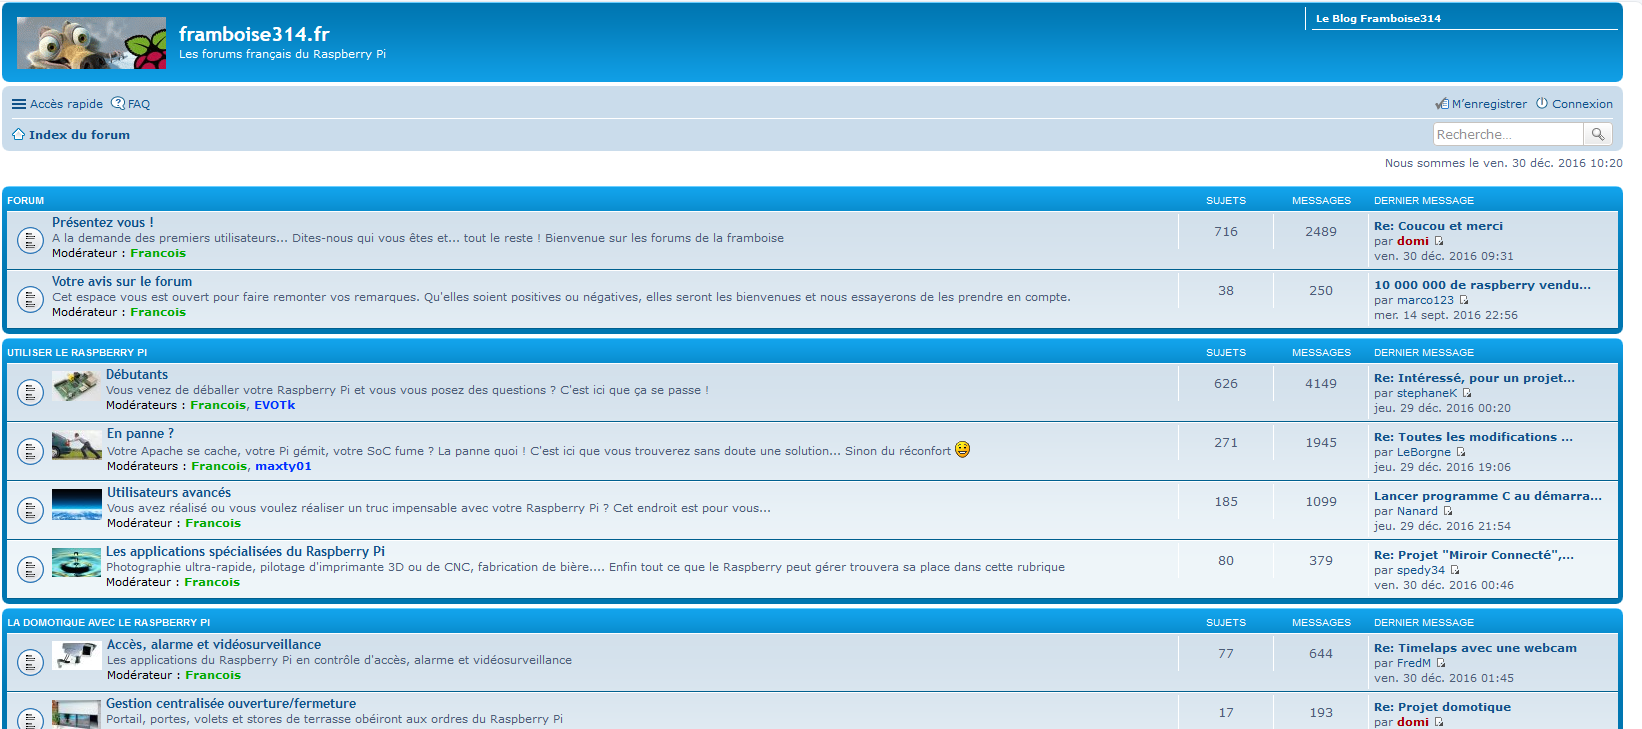The height and width of the screenshot is (729, 1642).
Task: Open the FAQ page
Action: (131, 104)
